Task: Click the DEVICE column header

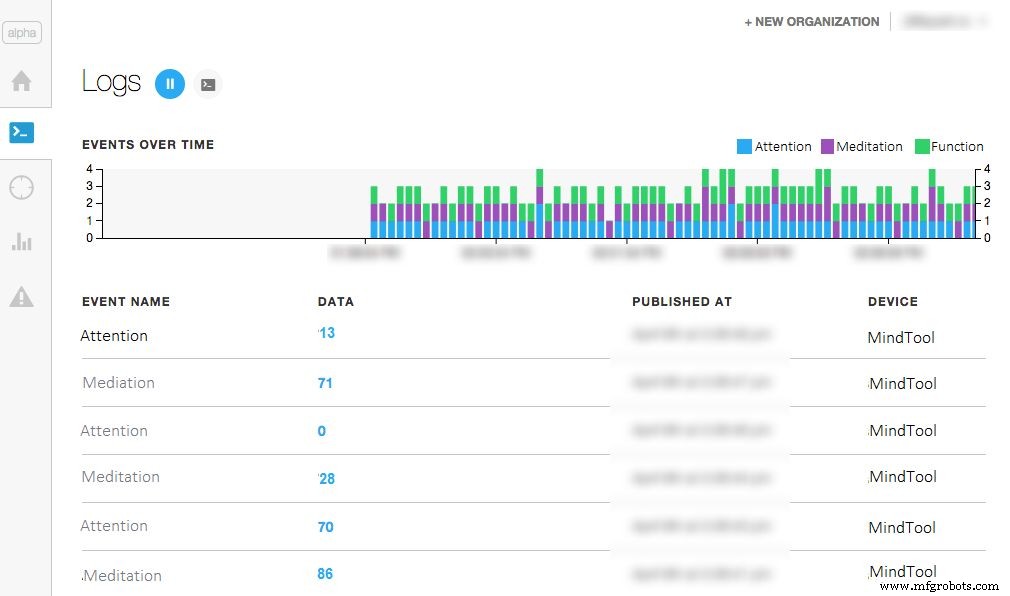Action: [x=892, y=301]
